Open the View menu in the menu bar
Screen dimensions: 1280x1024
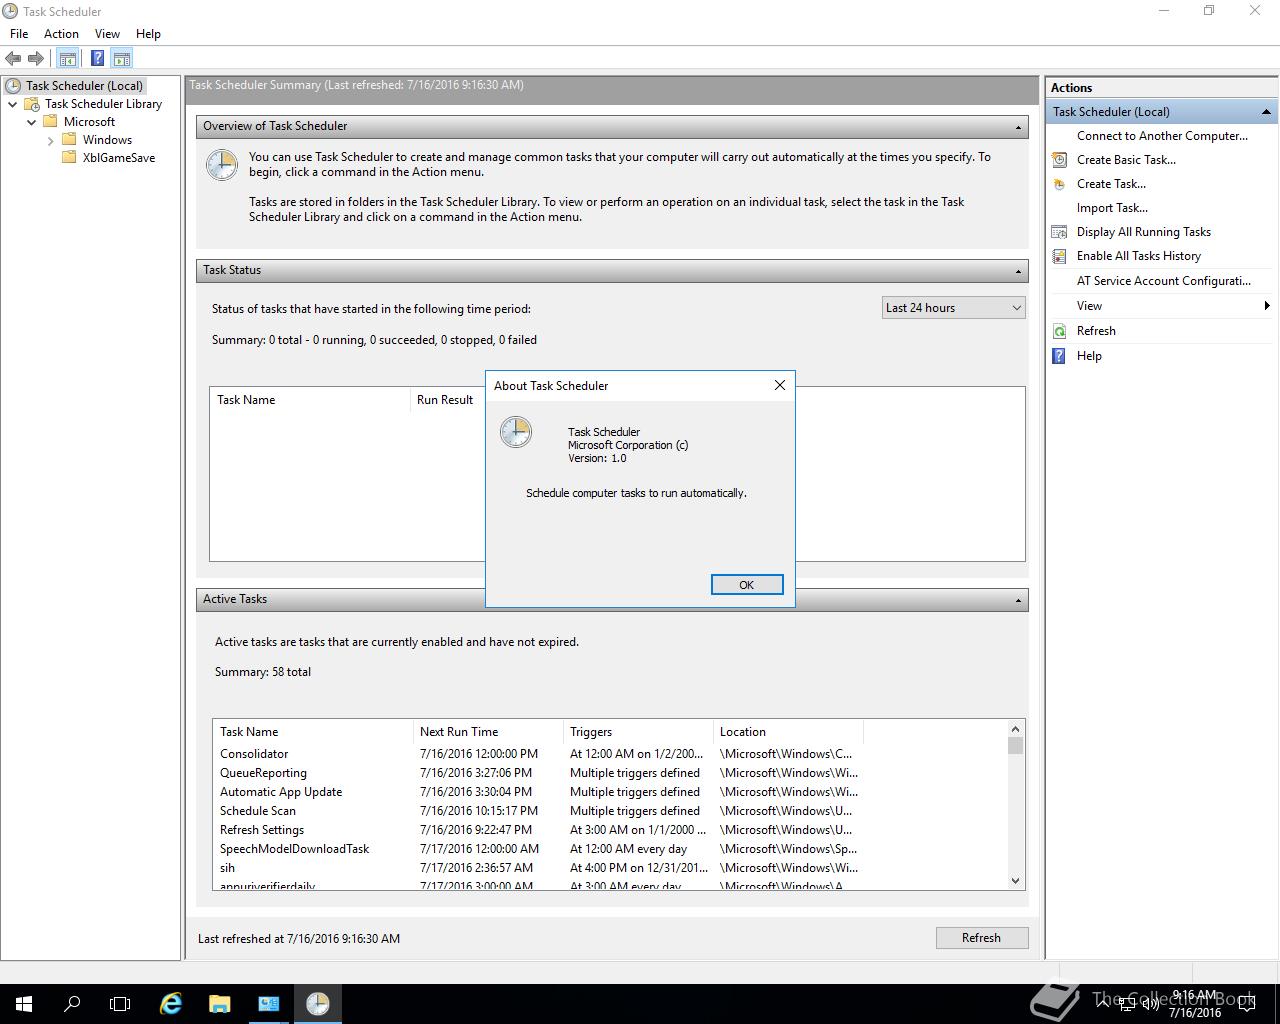107,33
